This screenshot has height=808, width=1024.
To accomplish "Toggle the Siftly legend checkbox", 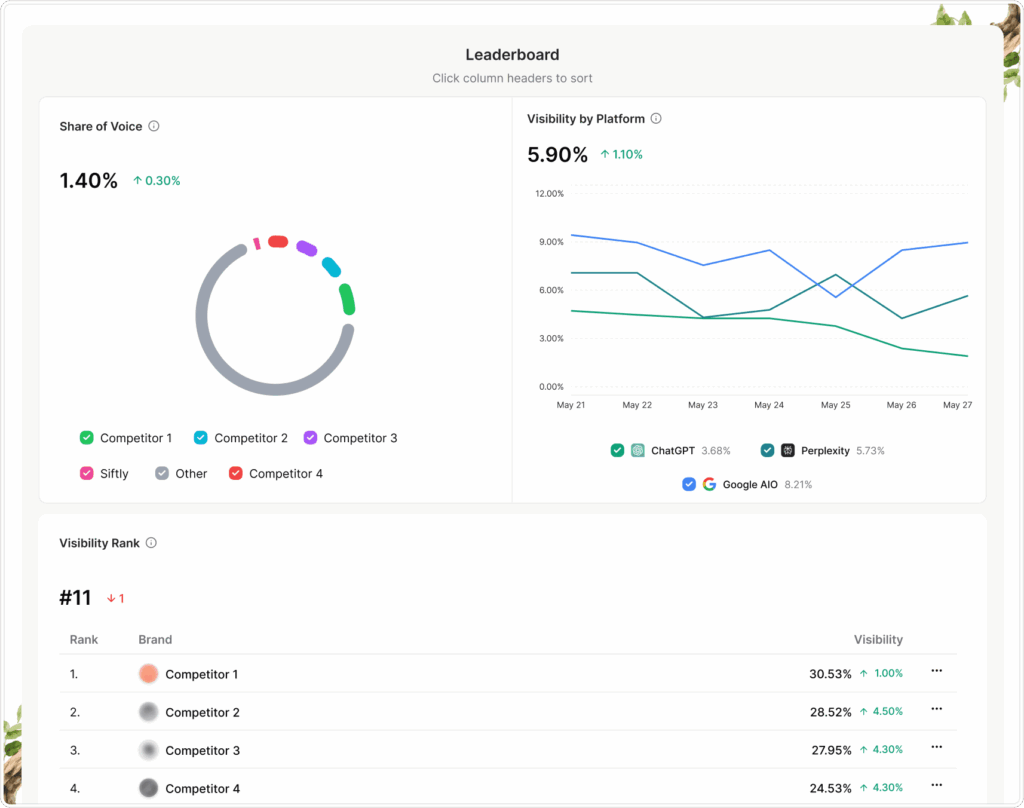I will [86, 474].
